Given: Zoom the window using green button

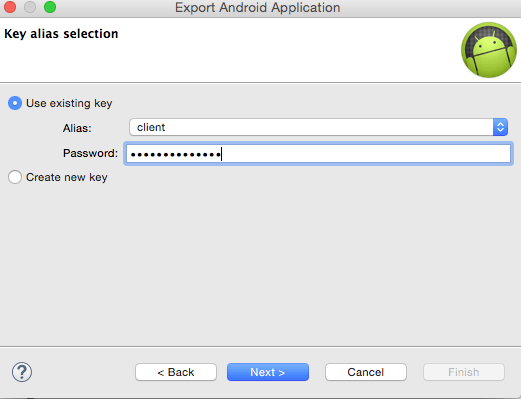Looking at the screenshot, I should tap(50, 7).
